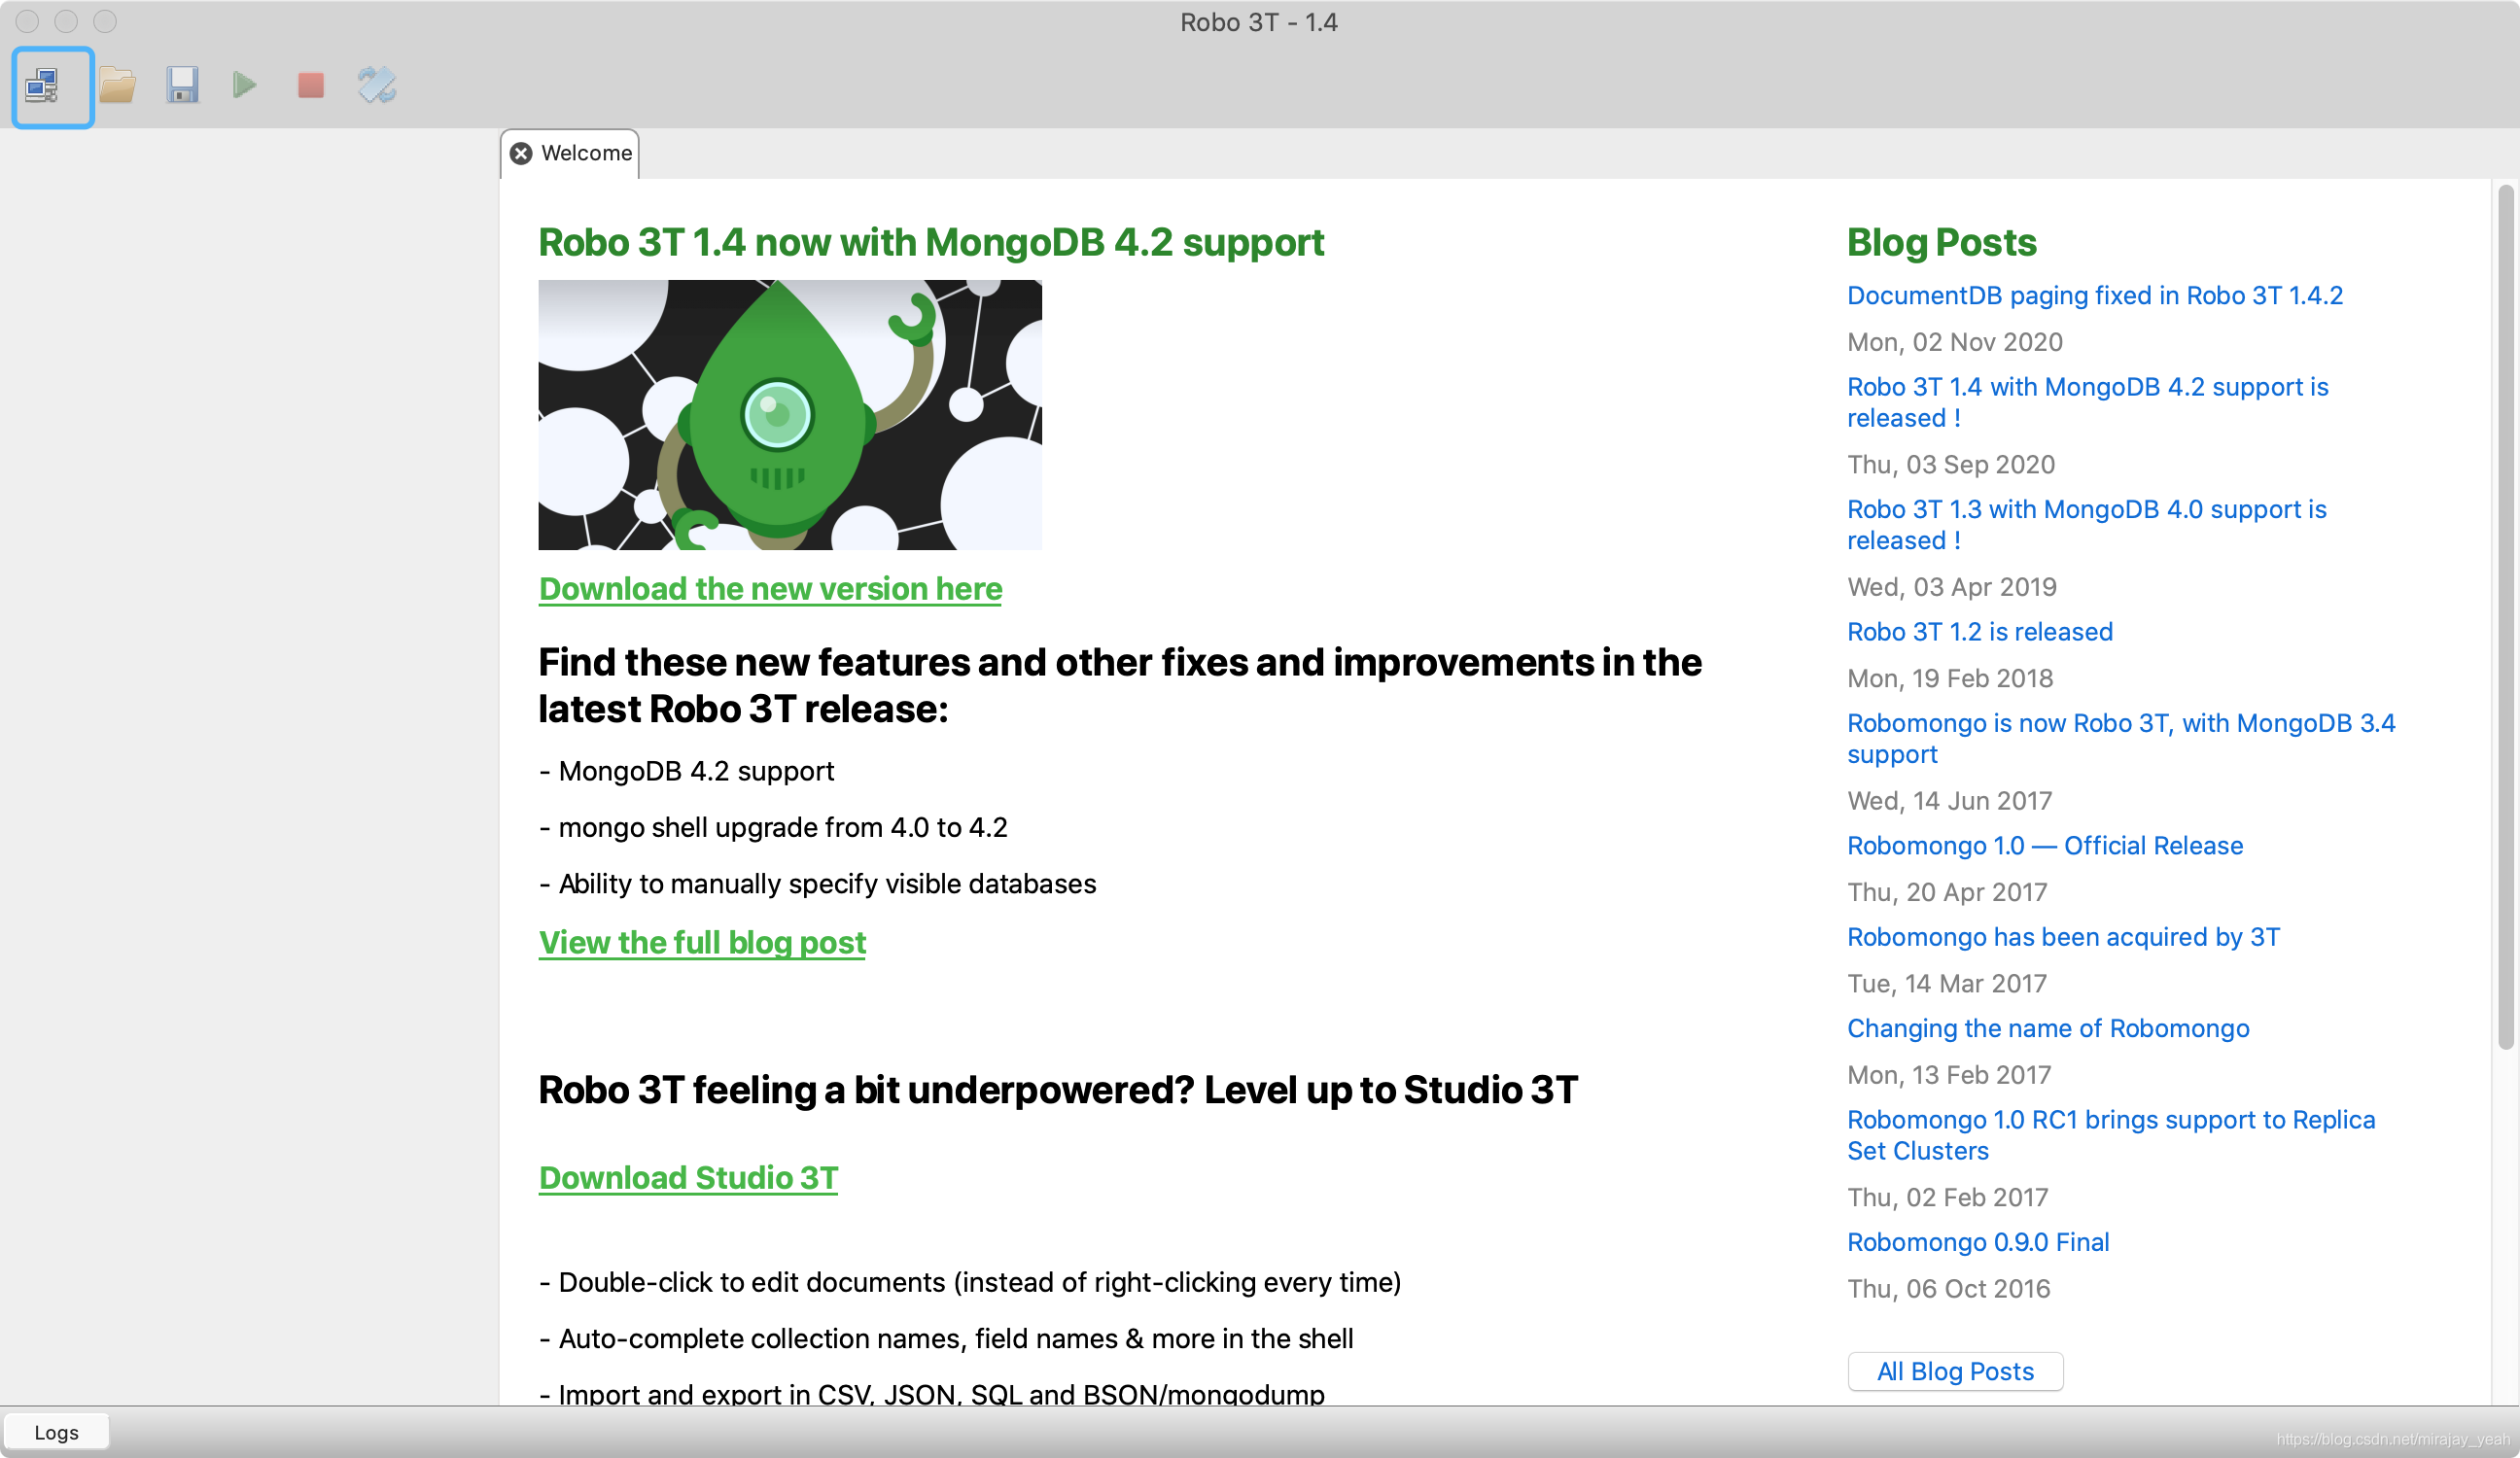
Task: Open 'Changing the name of Robomongo' post
Action: click(2048, 1029)
